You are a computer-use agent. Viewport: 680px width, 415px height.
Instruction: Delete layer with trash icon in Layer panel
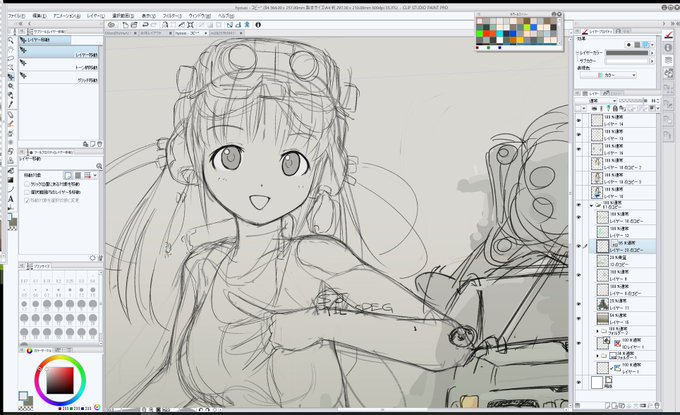[657, 405]
